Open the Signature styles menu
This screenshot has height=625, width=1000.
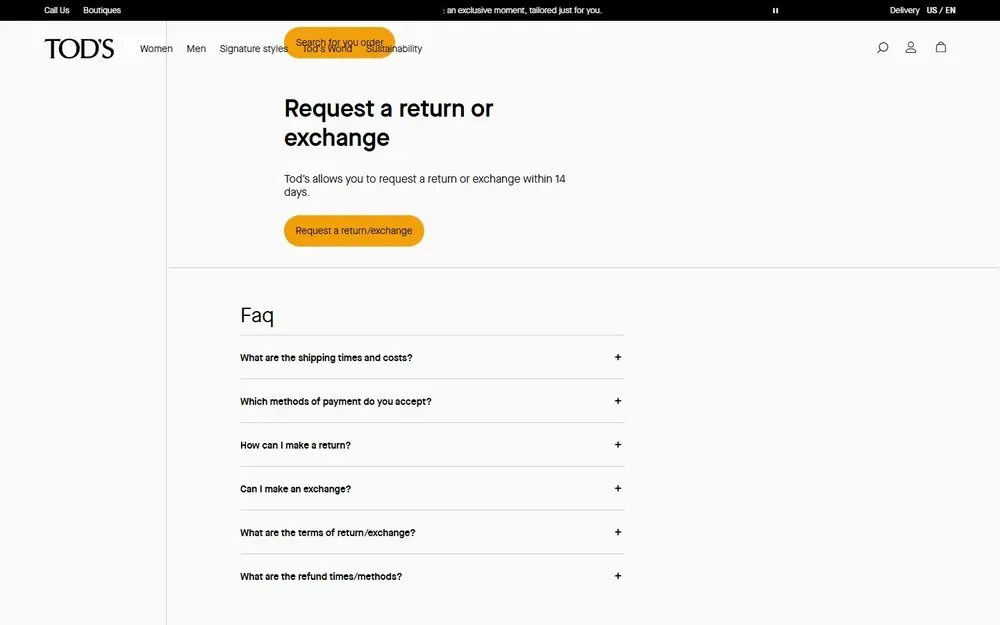[253, 48]
